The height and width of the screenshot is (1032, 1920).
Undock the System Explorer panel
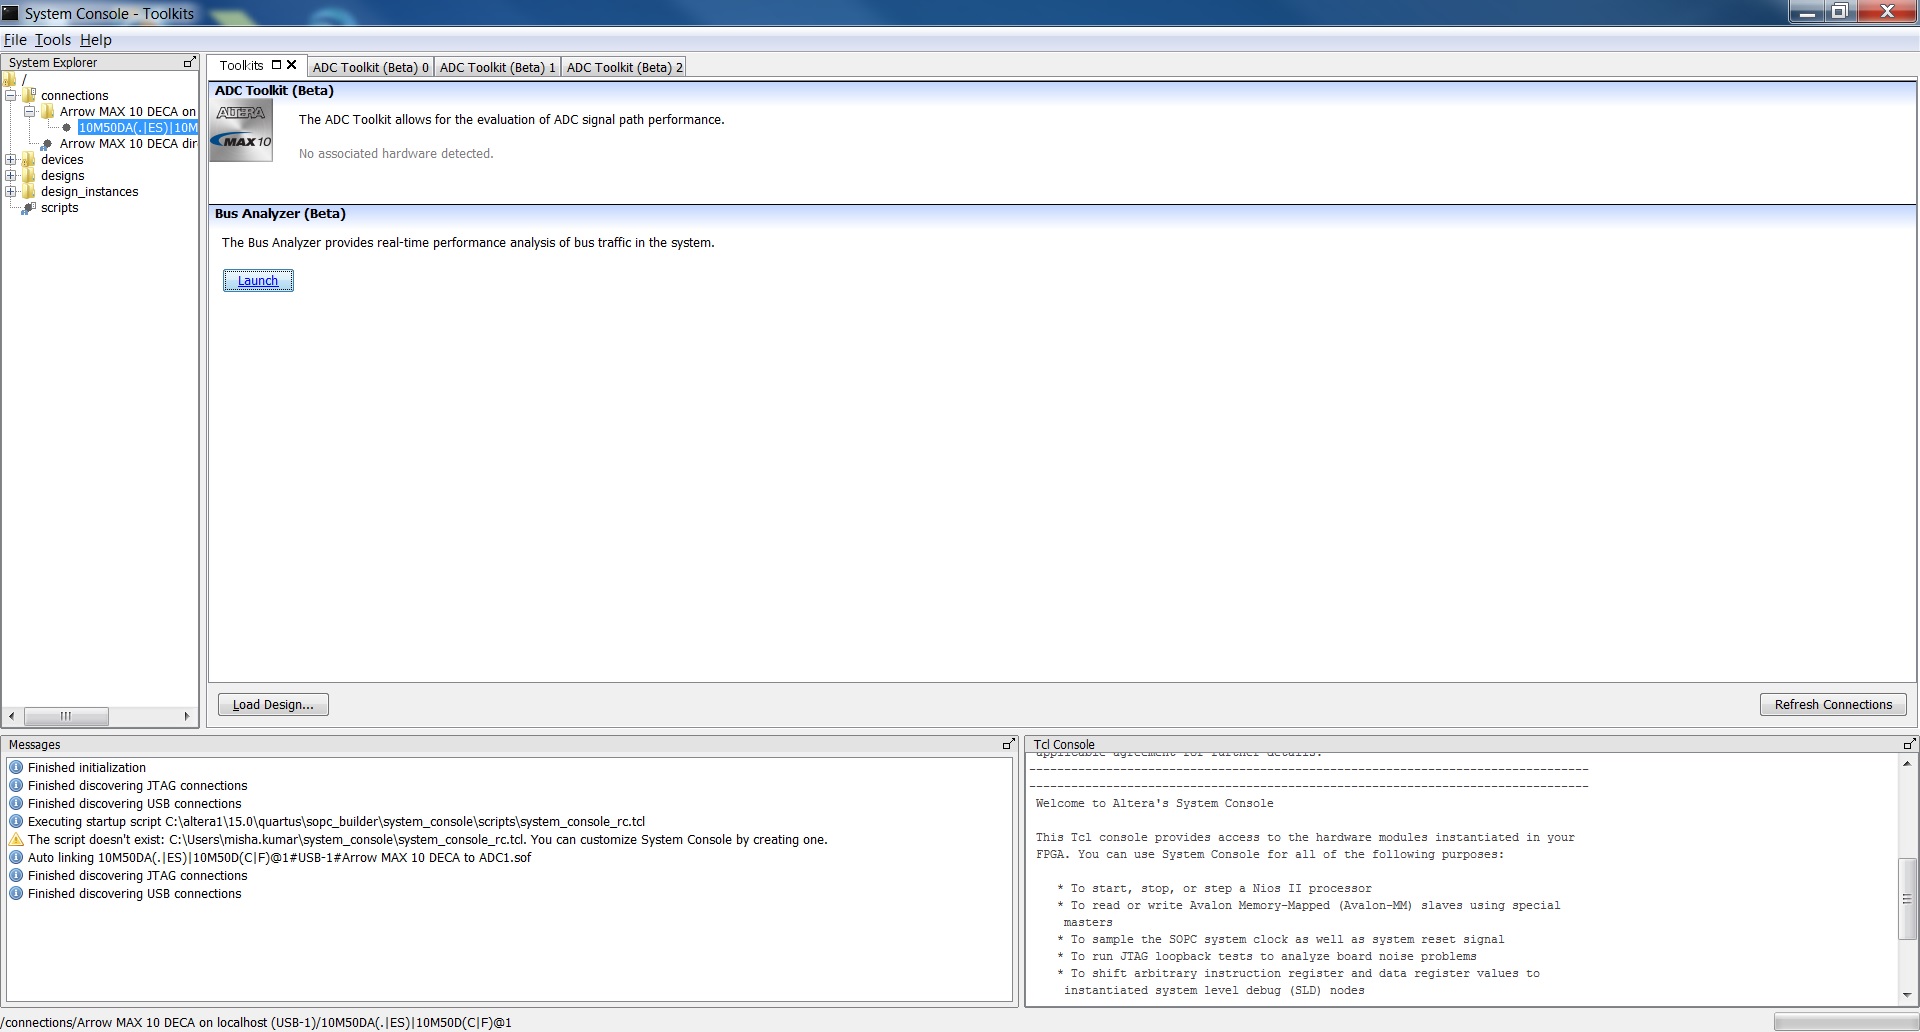(189, 62)
